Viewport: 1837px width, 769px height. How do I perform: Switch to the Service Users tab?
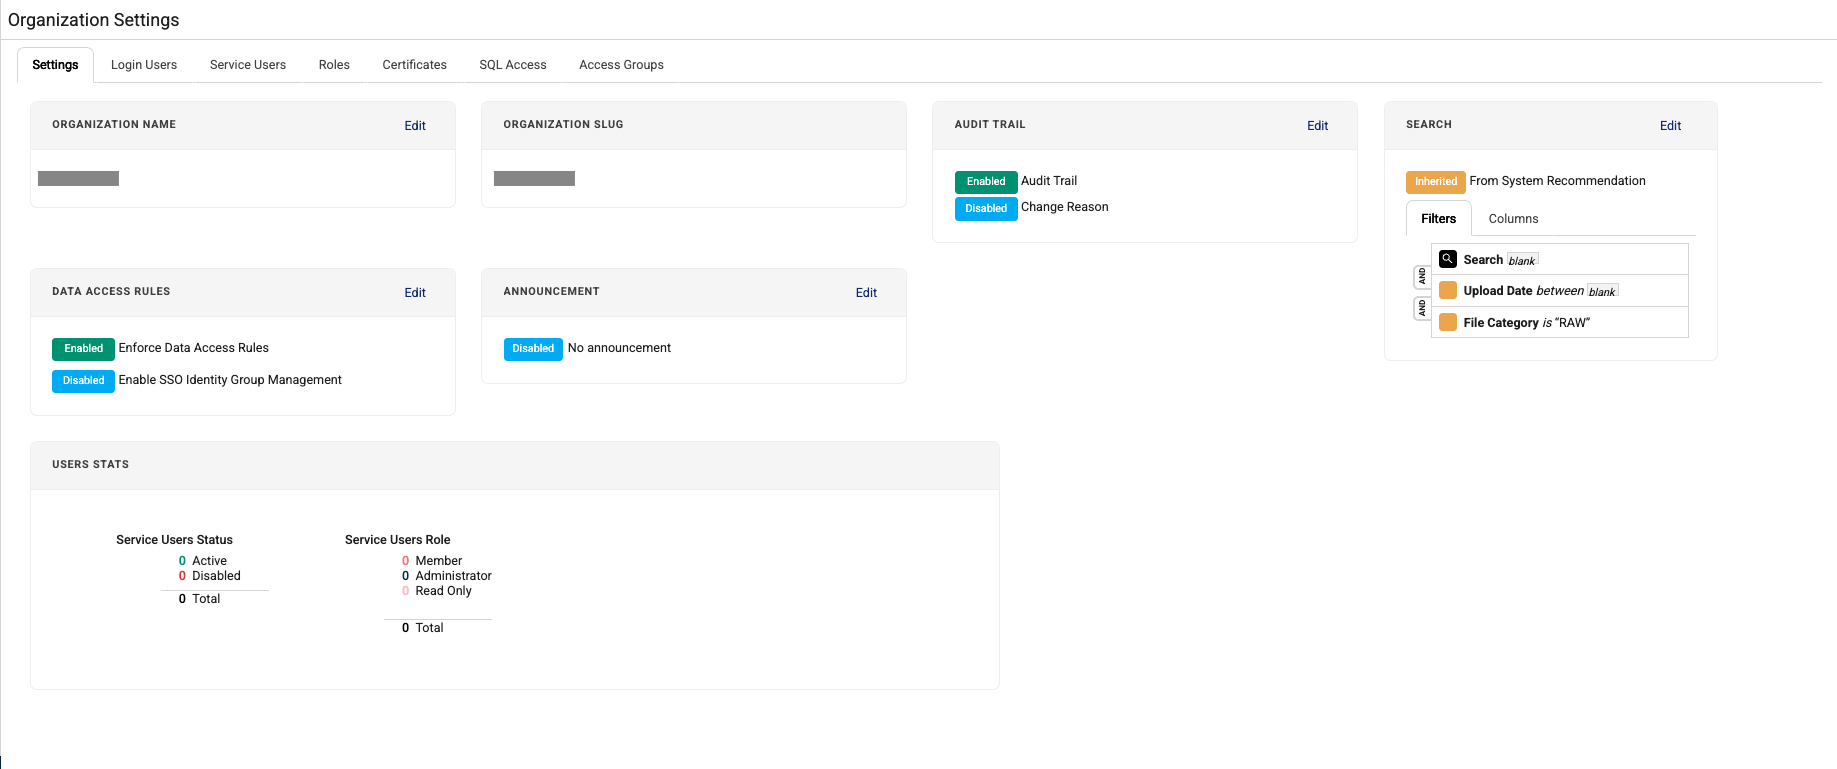click(x=248, y=65)
